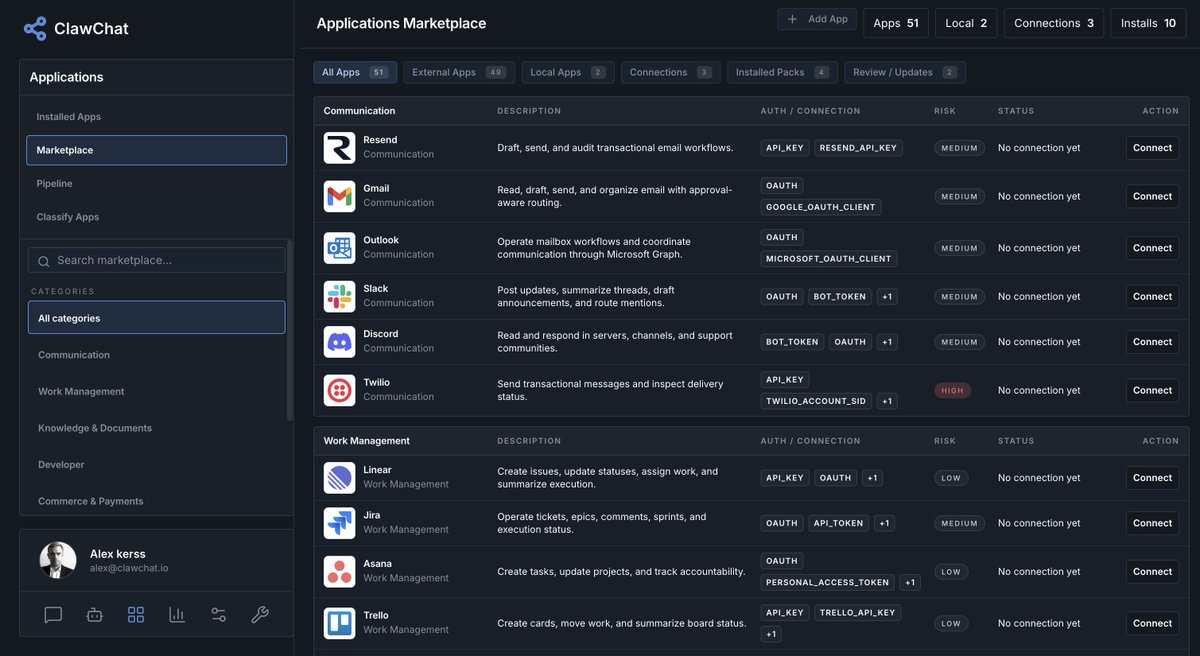The image size is (1200, 656).
Task: Connect the Discord app
Action: click(1152, 342)
